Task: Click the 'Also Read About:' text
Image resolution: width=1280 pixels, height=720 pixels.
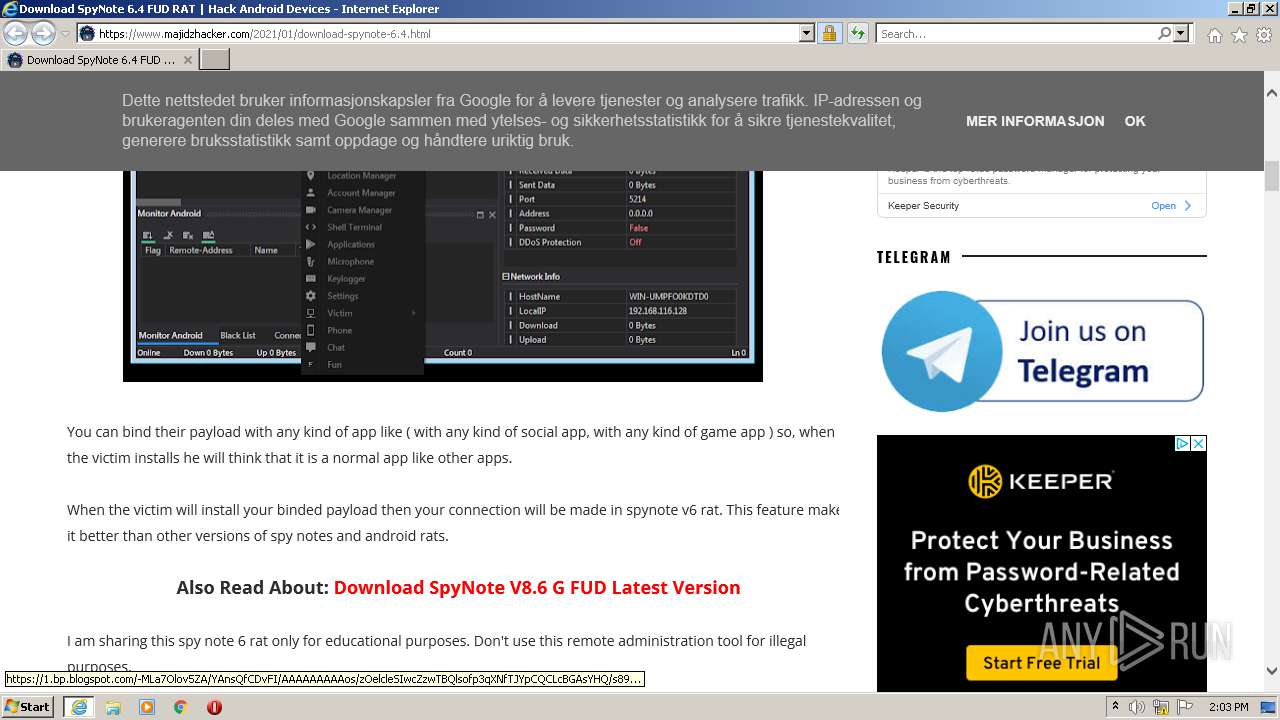Action: [x=253, y=587]
